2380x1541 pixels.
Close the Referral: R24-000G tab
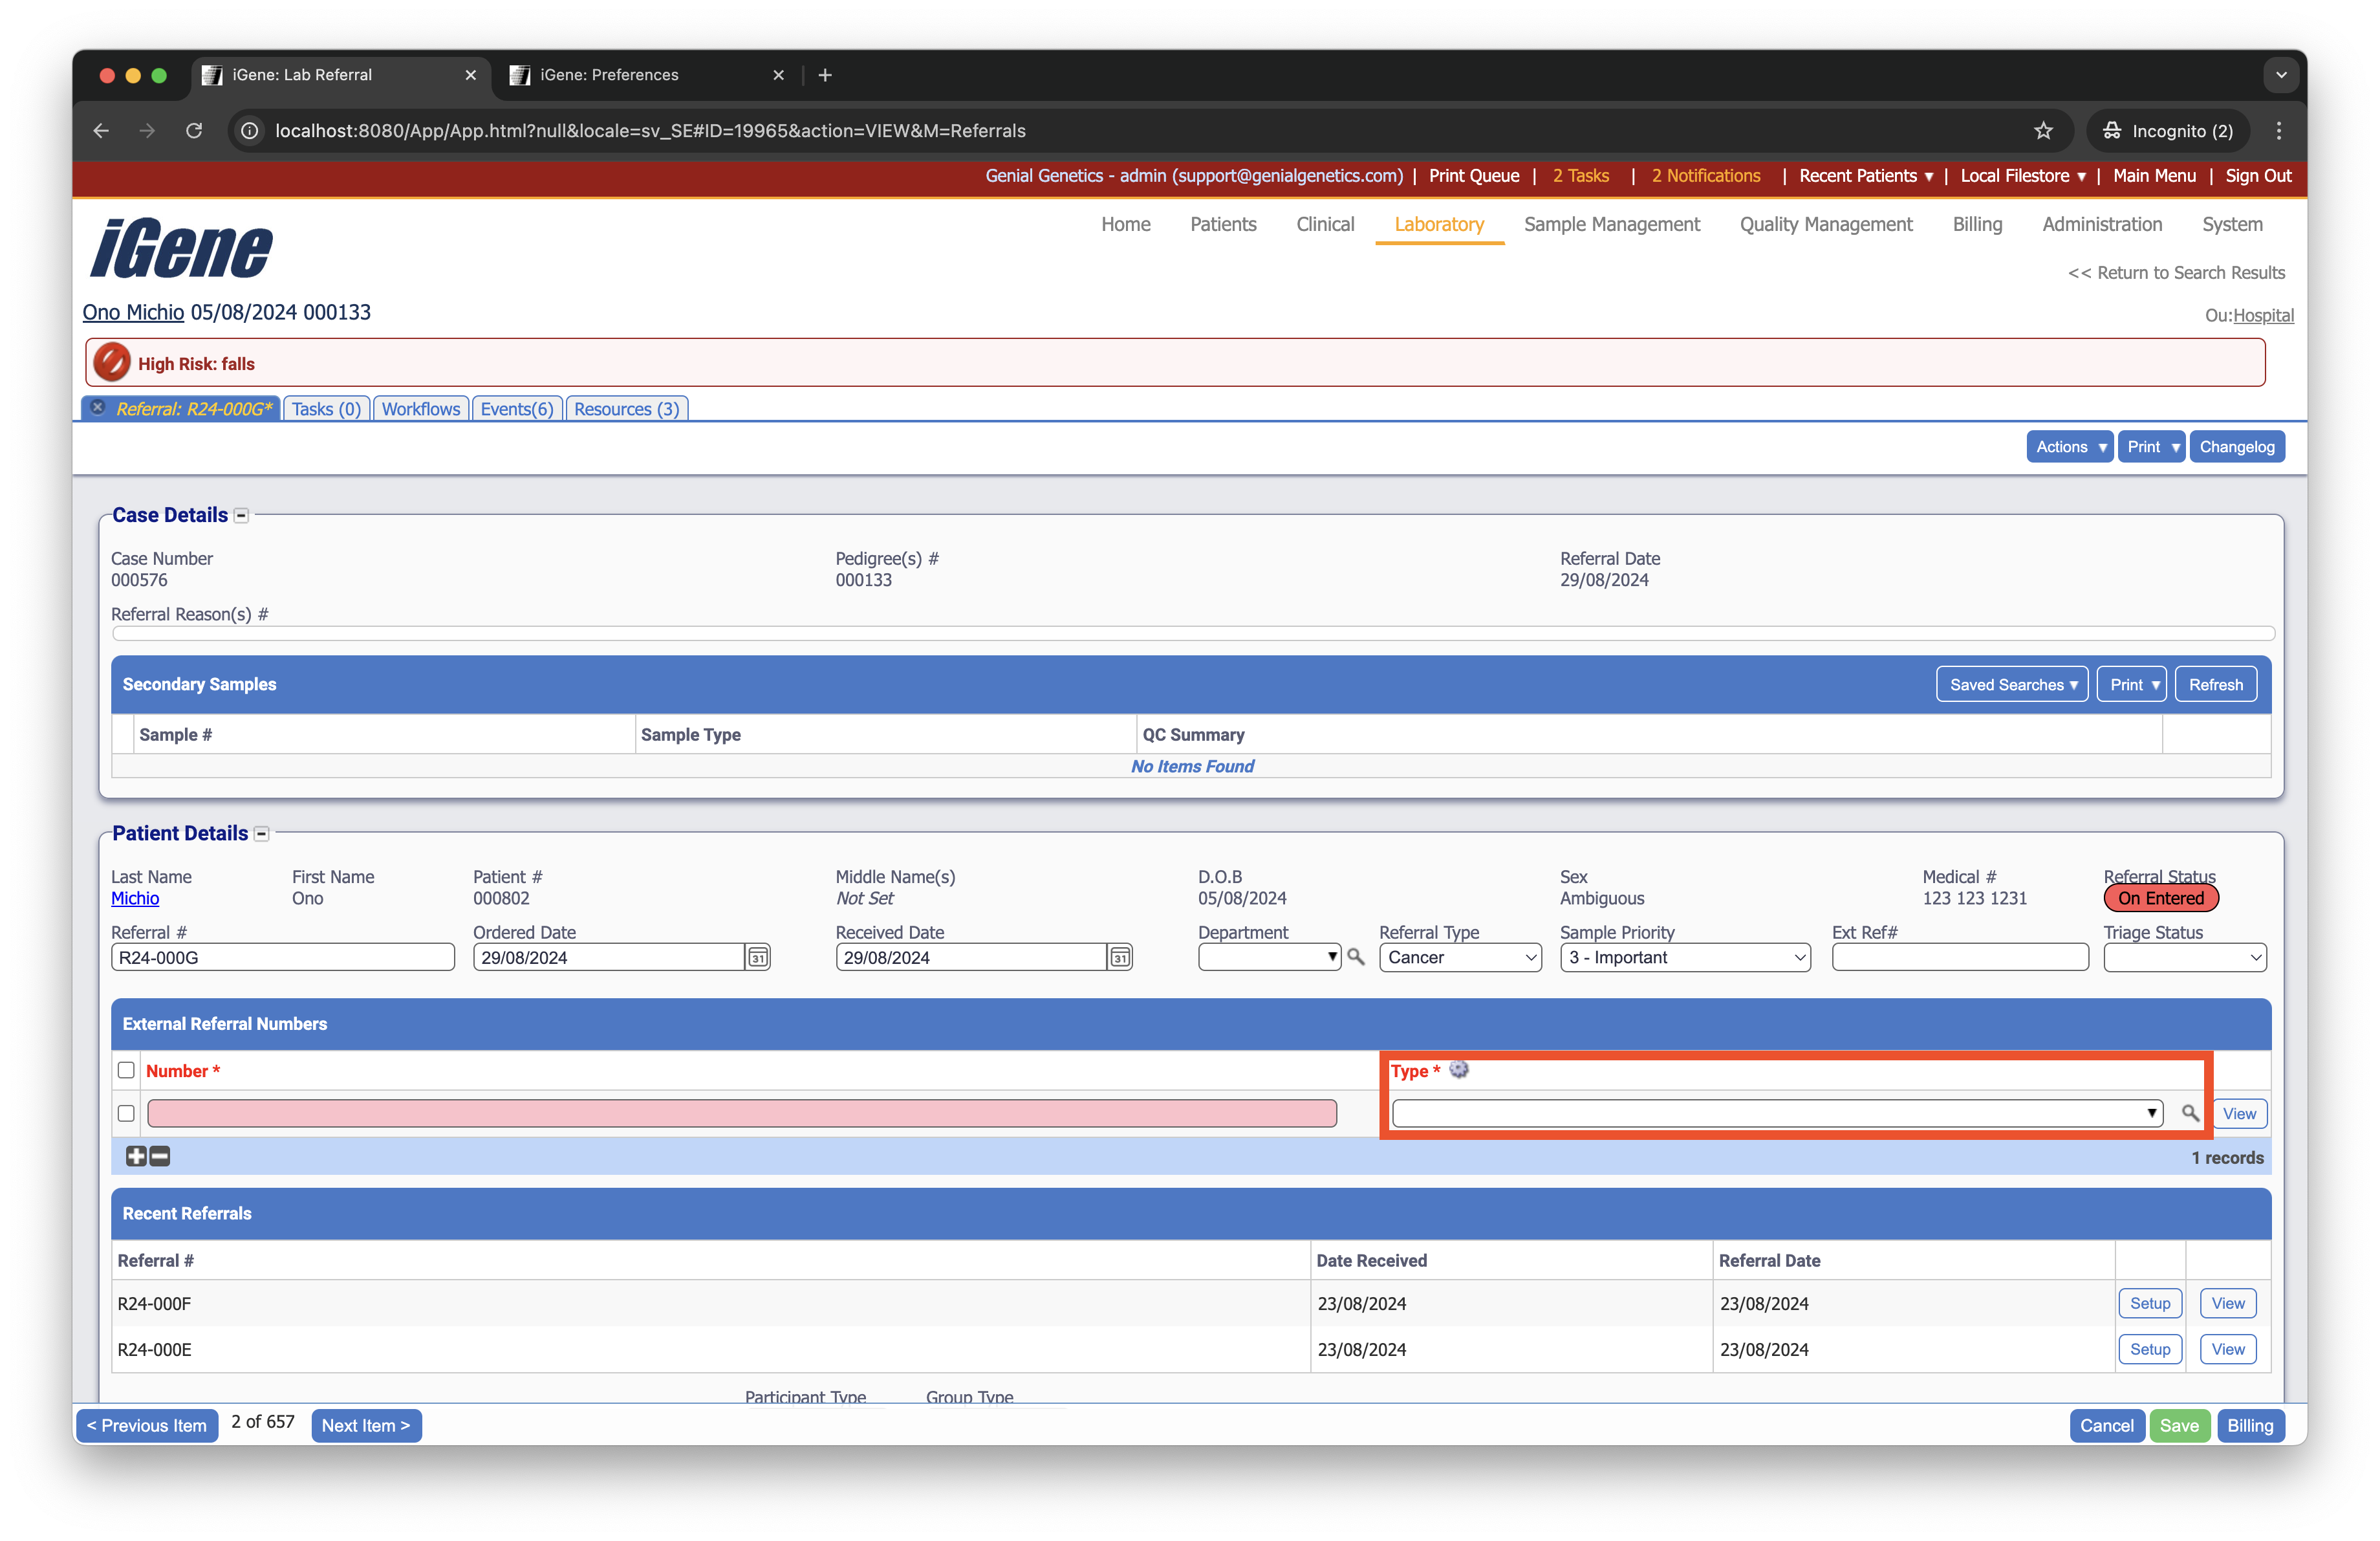pyautogui.click(x=97, y=407)
